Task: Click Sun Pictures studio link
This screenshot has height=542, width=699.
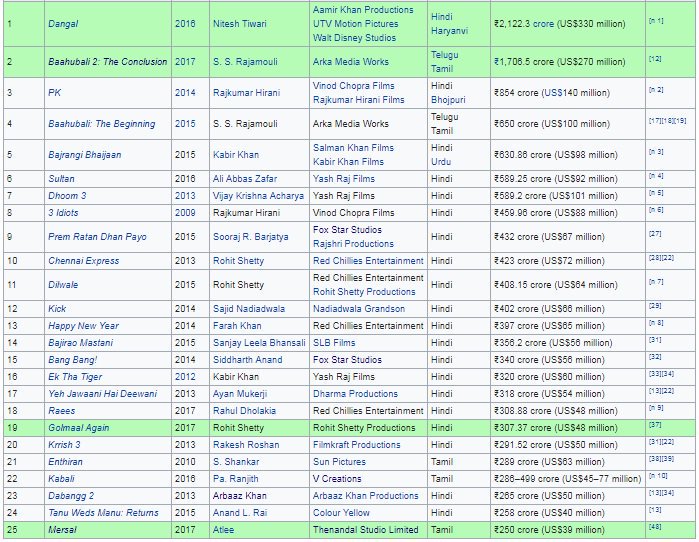Action: (339, 462)
